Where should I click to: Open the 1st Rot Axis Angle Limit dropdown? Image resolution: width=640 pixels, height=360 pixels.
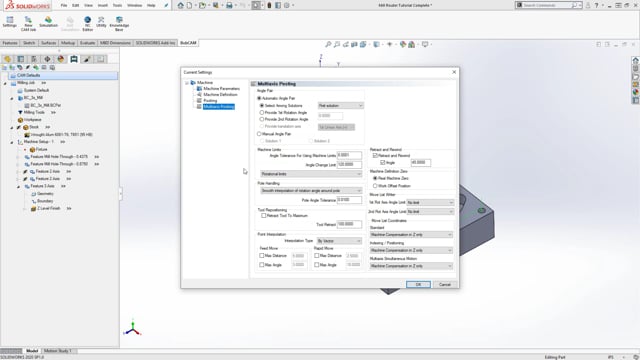click(x=430, y=202)
